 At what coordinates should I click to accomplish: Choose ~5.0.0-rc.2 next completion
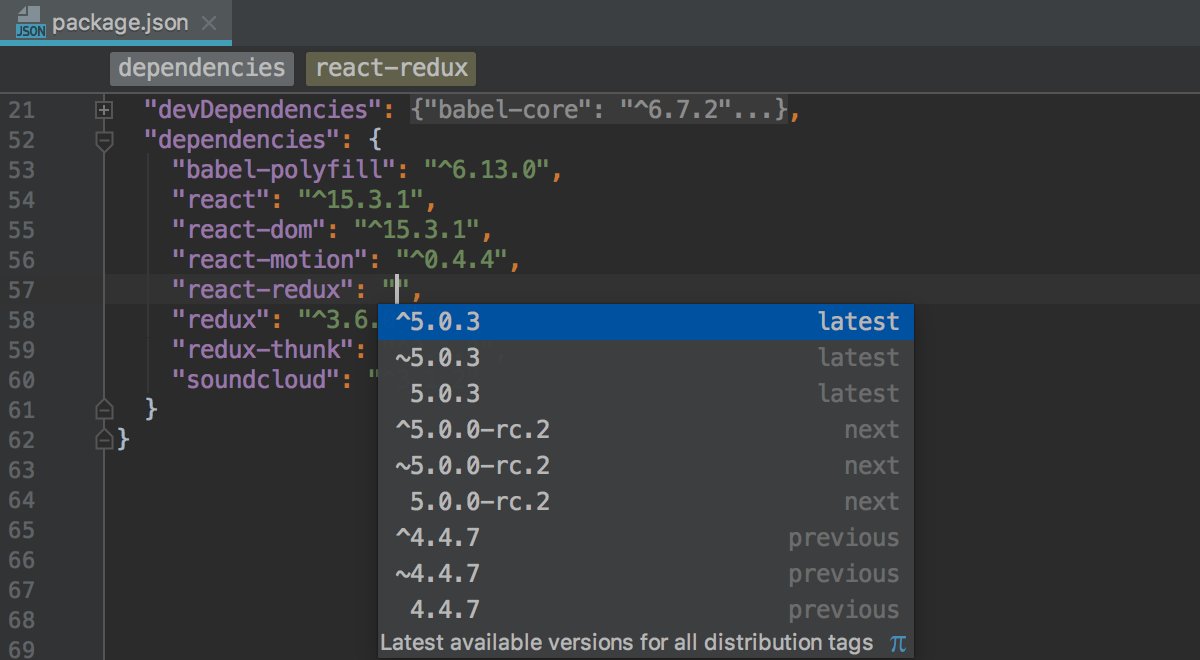645,466
